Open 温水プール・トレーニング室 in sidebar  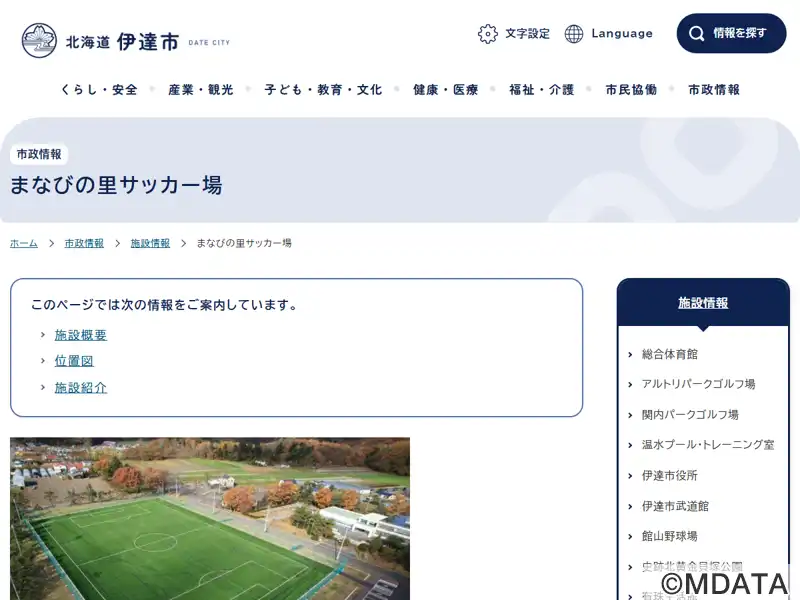[x=708, y=445]
